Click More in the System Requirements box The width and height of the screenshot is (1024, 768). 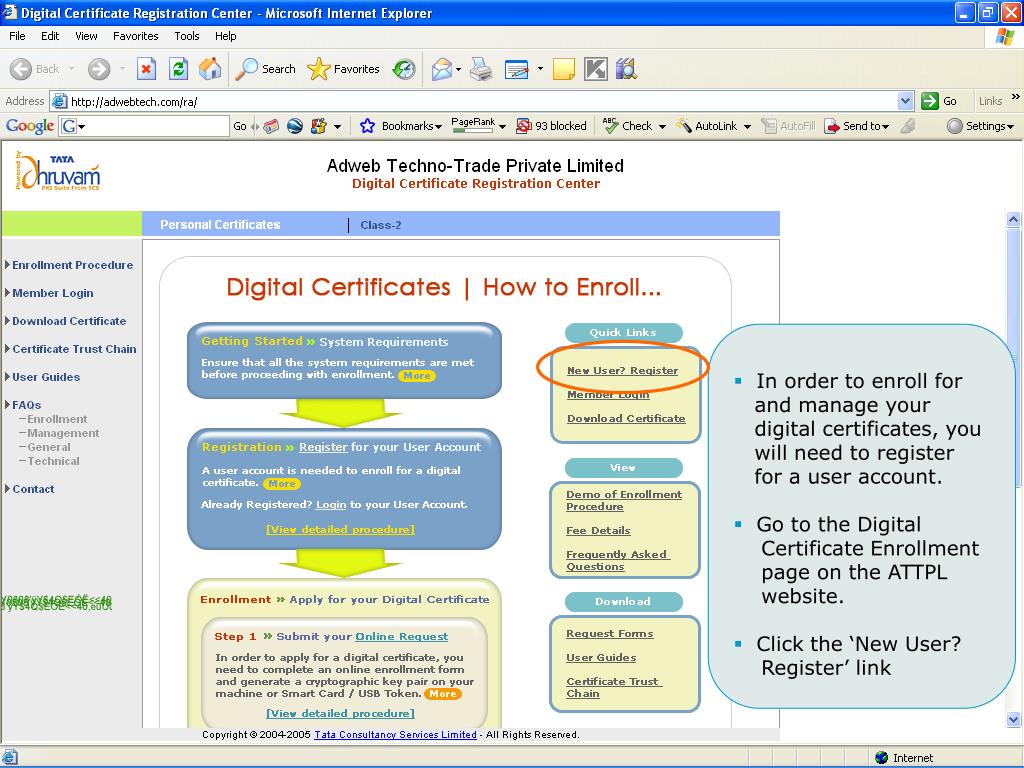[x=417, y=376]
